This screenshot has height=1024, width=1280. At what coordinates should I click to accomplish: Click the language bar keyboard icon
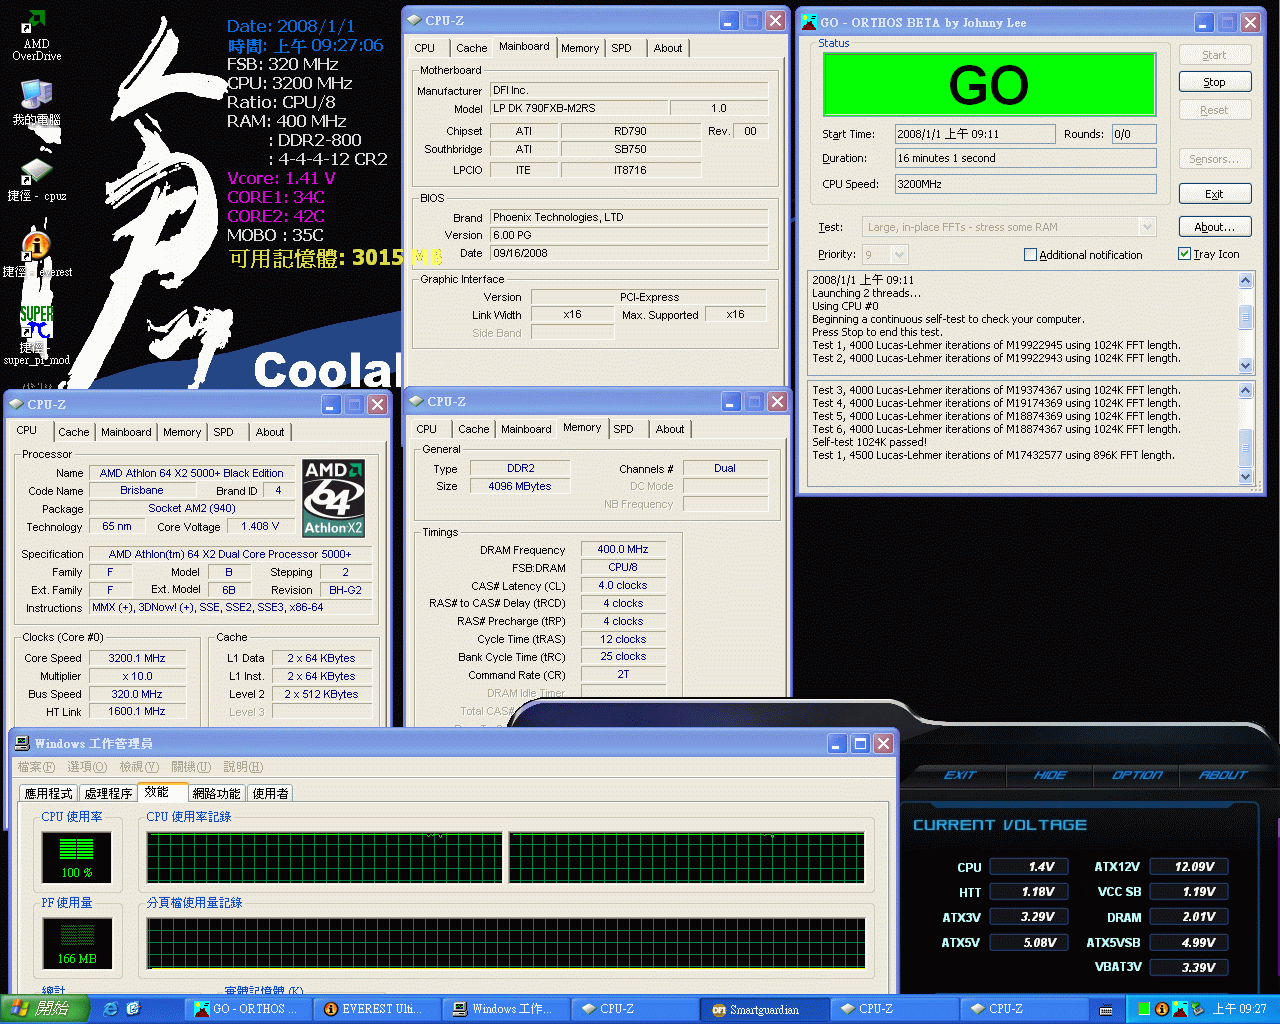1106,1010
